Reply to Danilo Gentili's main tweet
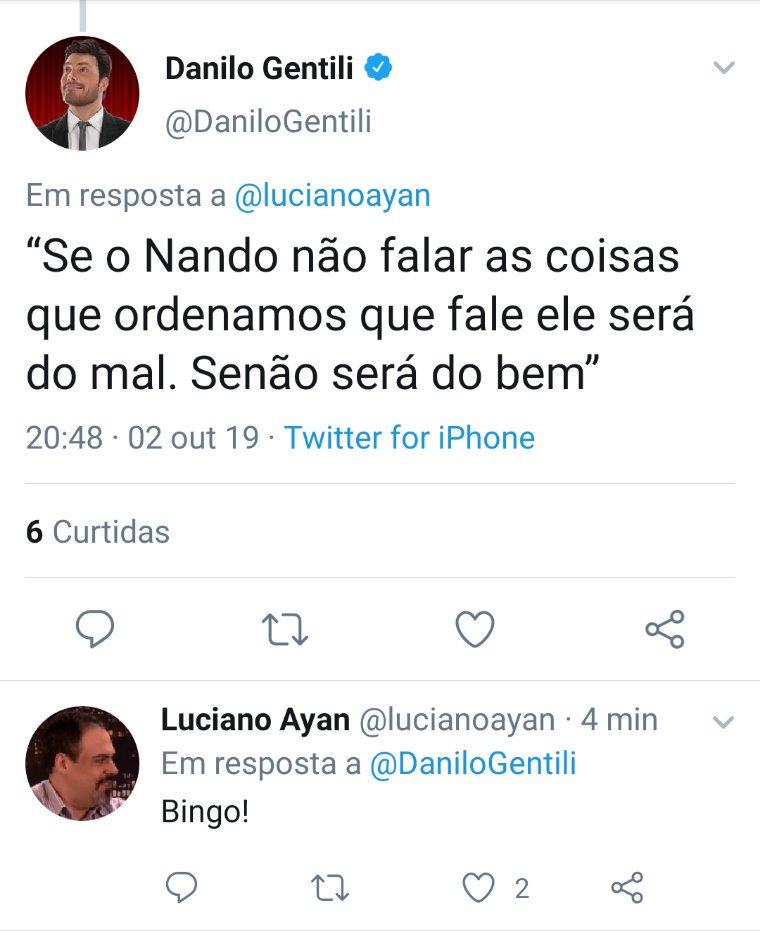 pyautogui.click(x=95, y=629)
